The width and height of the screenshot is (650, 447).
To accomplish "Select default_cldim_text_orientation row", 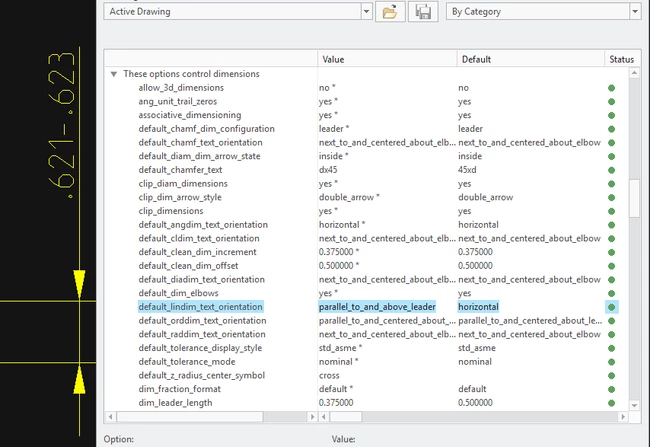I will (x=199, y=238).
